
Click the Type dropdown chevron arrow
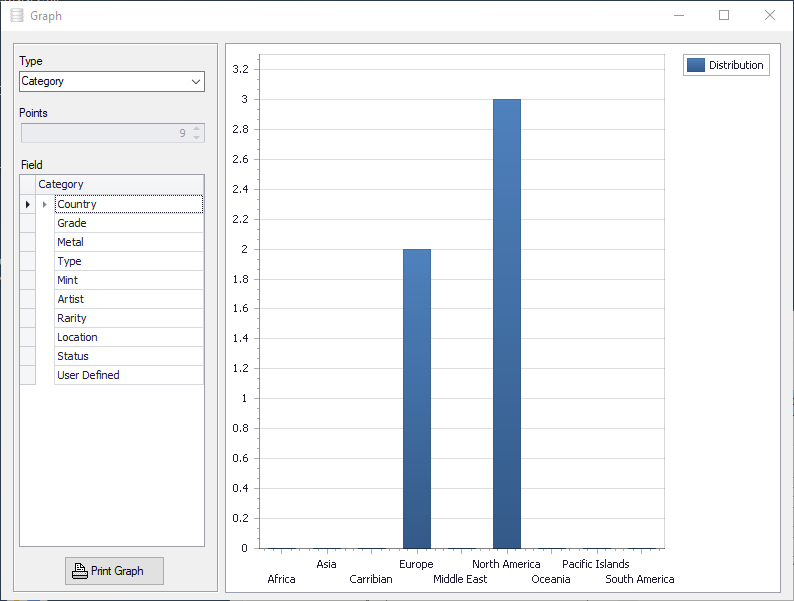click(x=196, y=82)
